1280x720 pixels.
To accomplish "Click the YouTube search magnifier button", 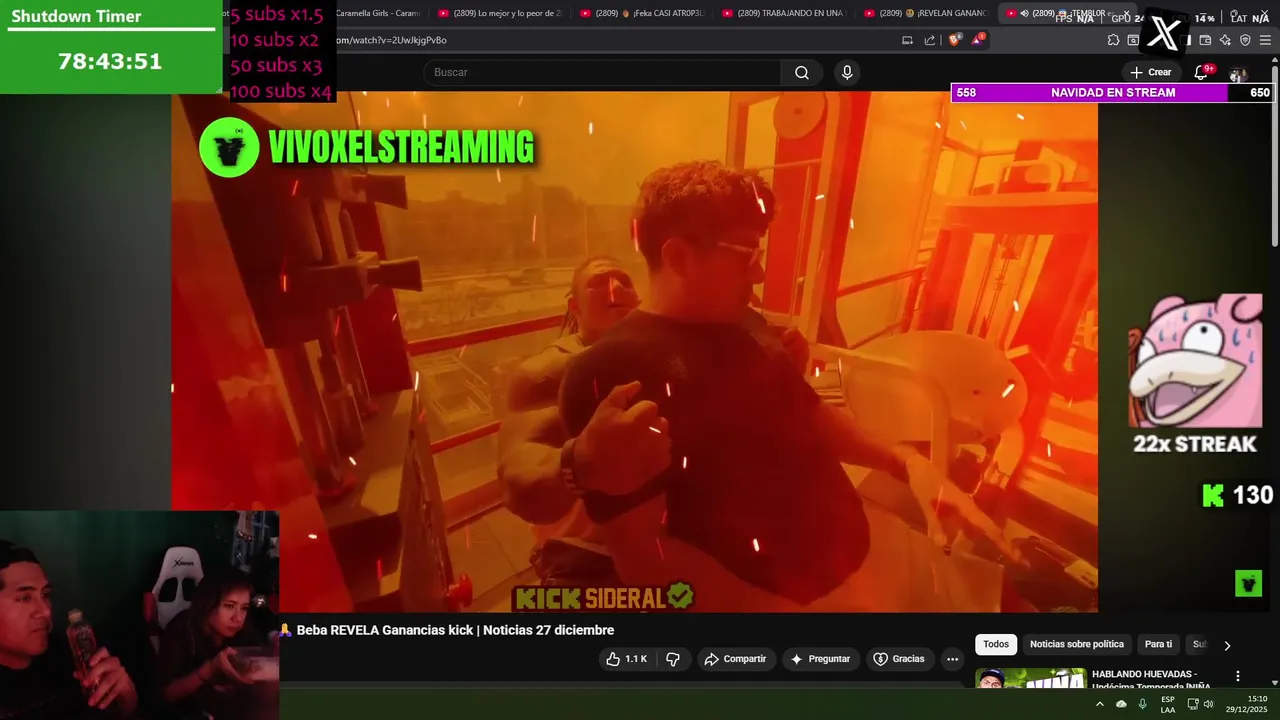I will tap(802, 72).
